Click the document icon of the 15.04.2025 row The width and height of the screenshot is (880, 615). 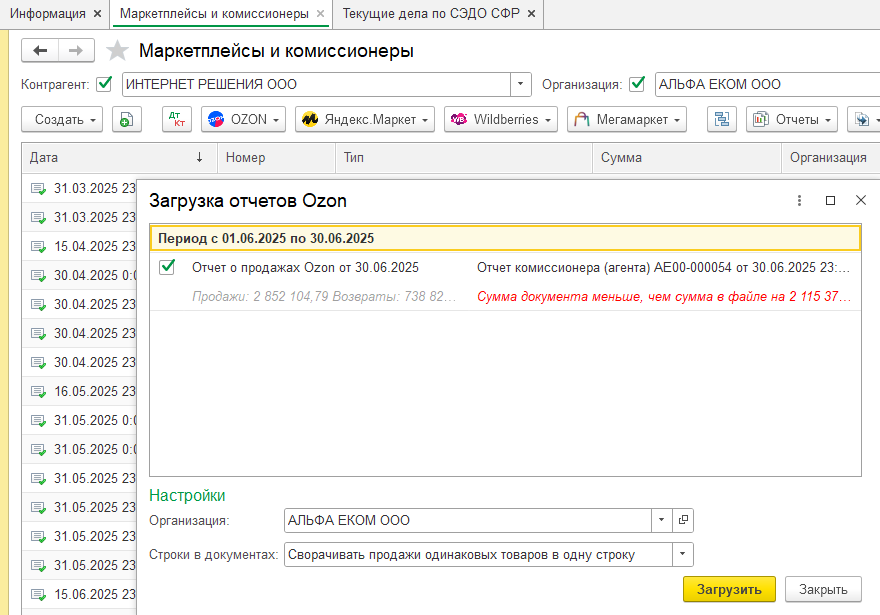[38, 246]
